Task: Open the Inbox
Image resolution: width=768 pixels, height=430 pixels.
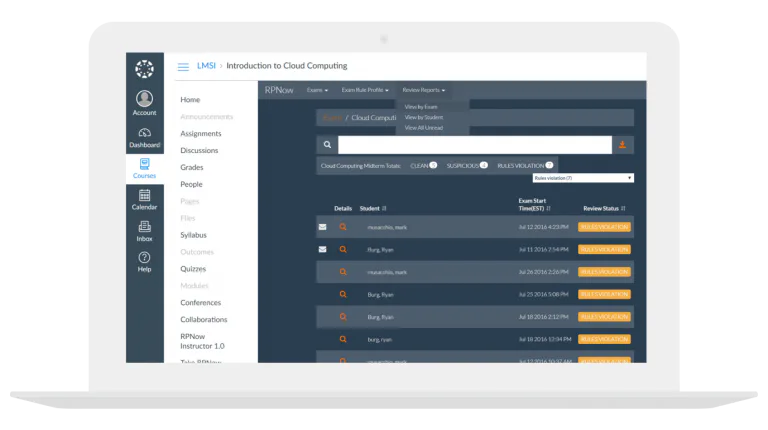Action: (144, 231)
